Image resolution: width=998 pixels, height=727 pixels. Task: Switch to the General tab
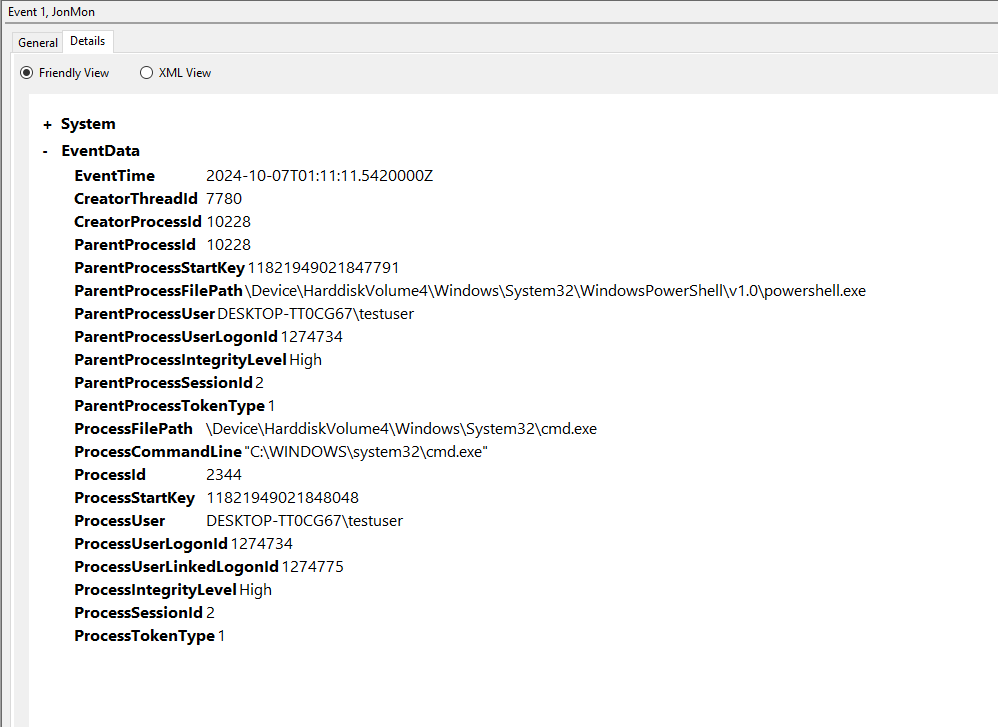click(38, 43)
